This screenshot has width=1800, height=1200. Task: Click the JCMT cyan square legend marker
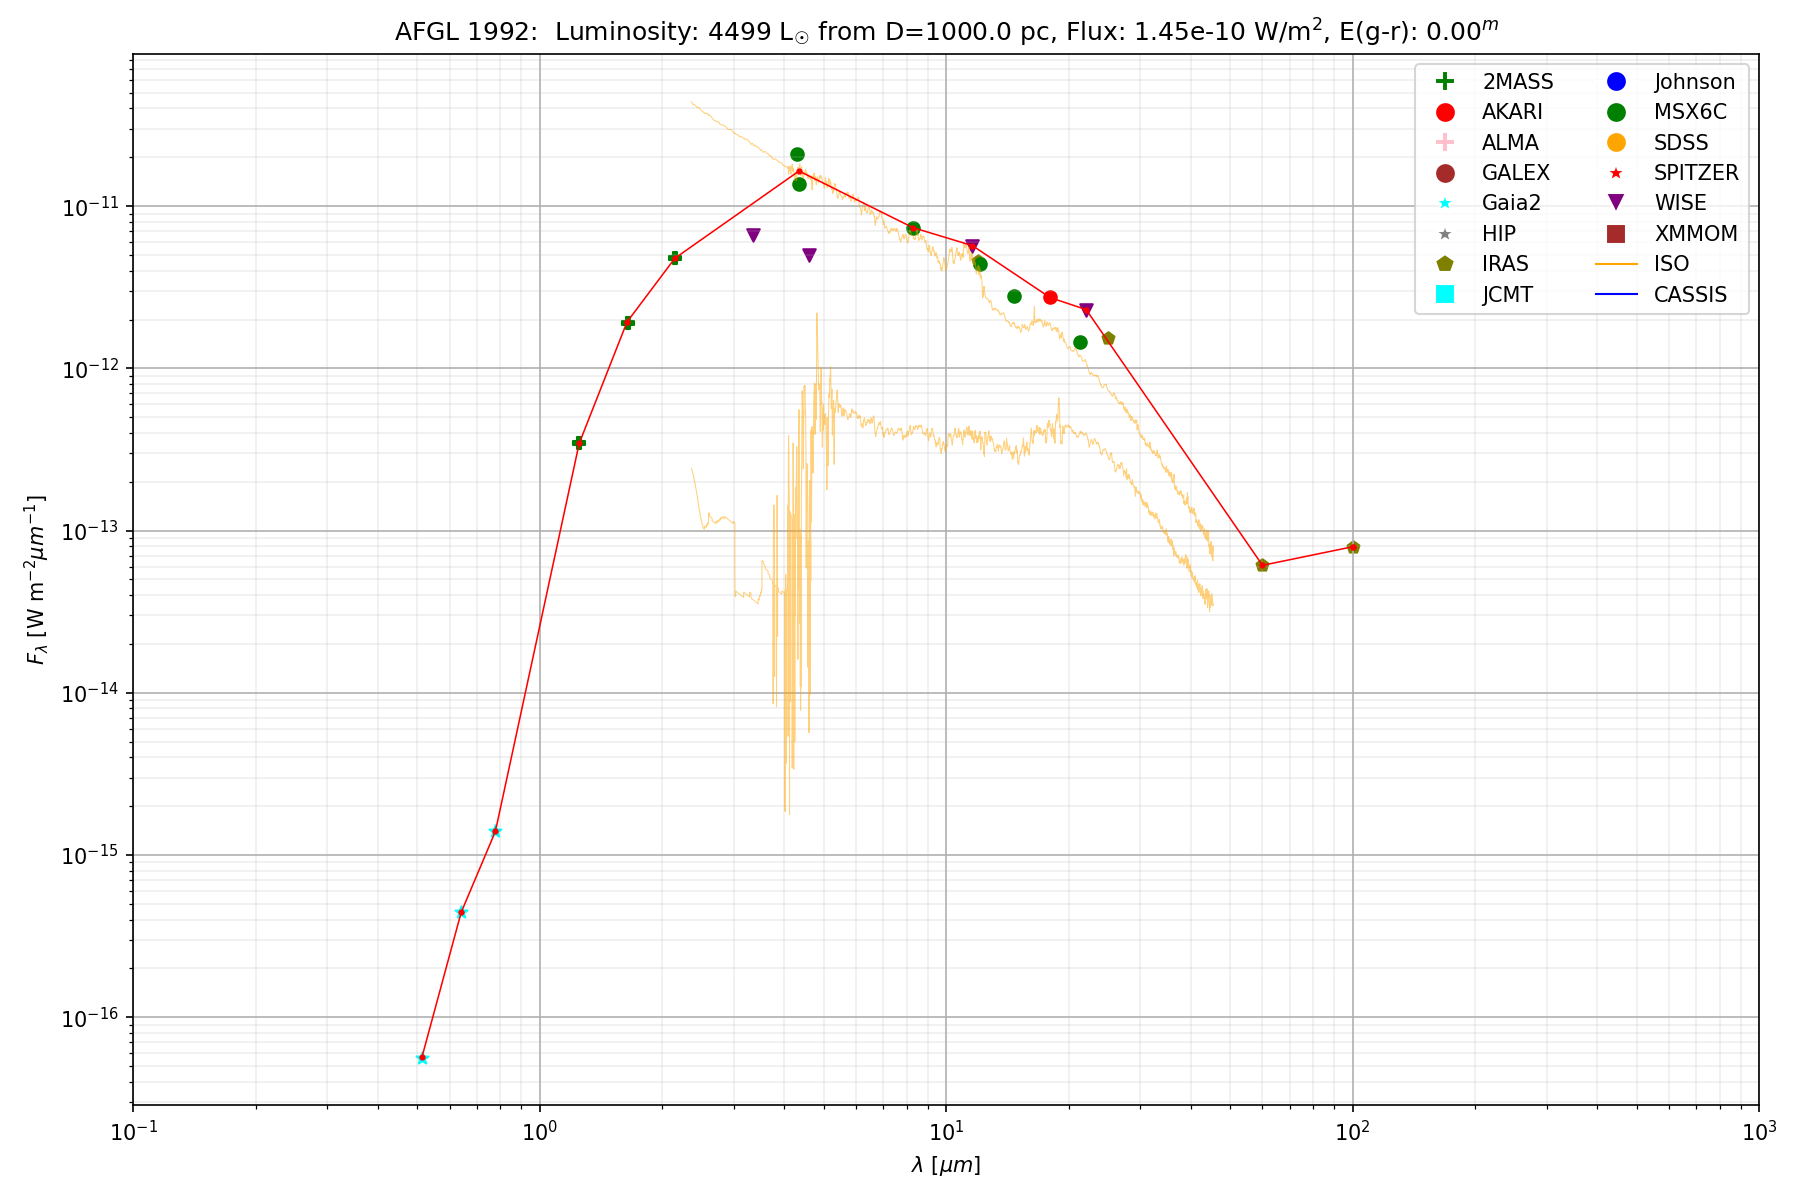[1444, 294]
